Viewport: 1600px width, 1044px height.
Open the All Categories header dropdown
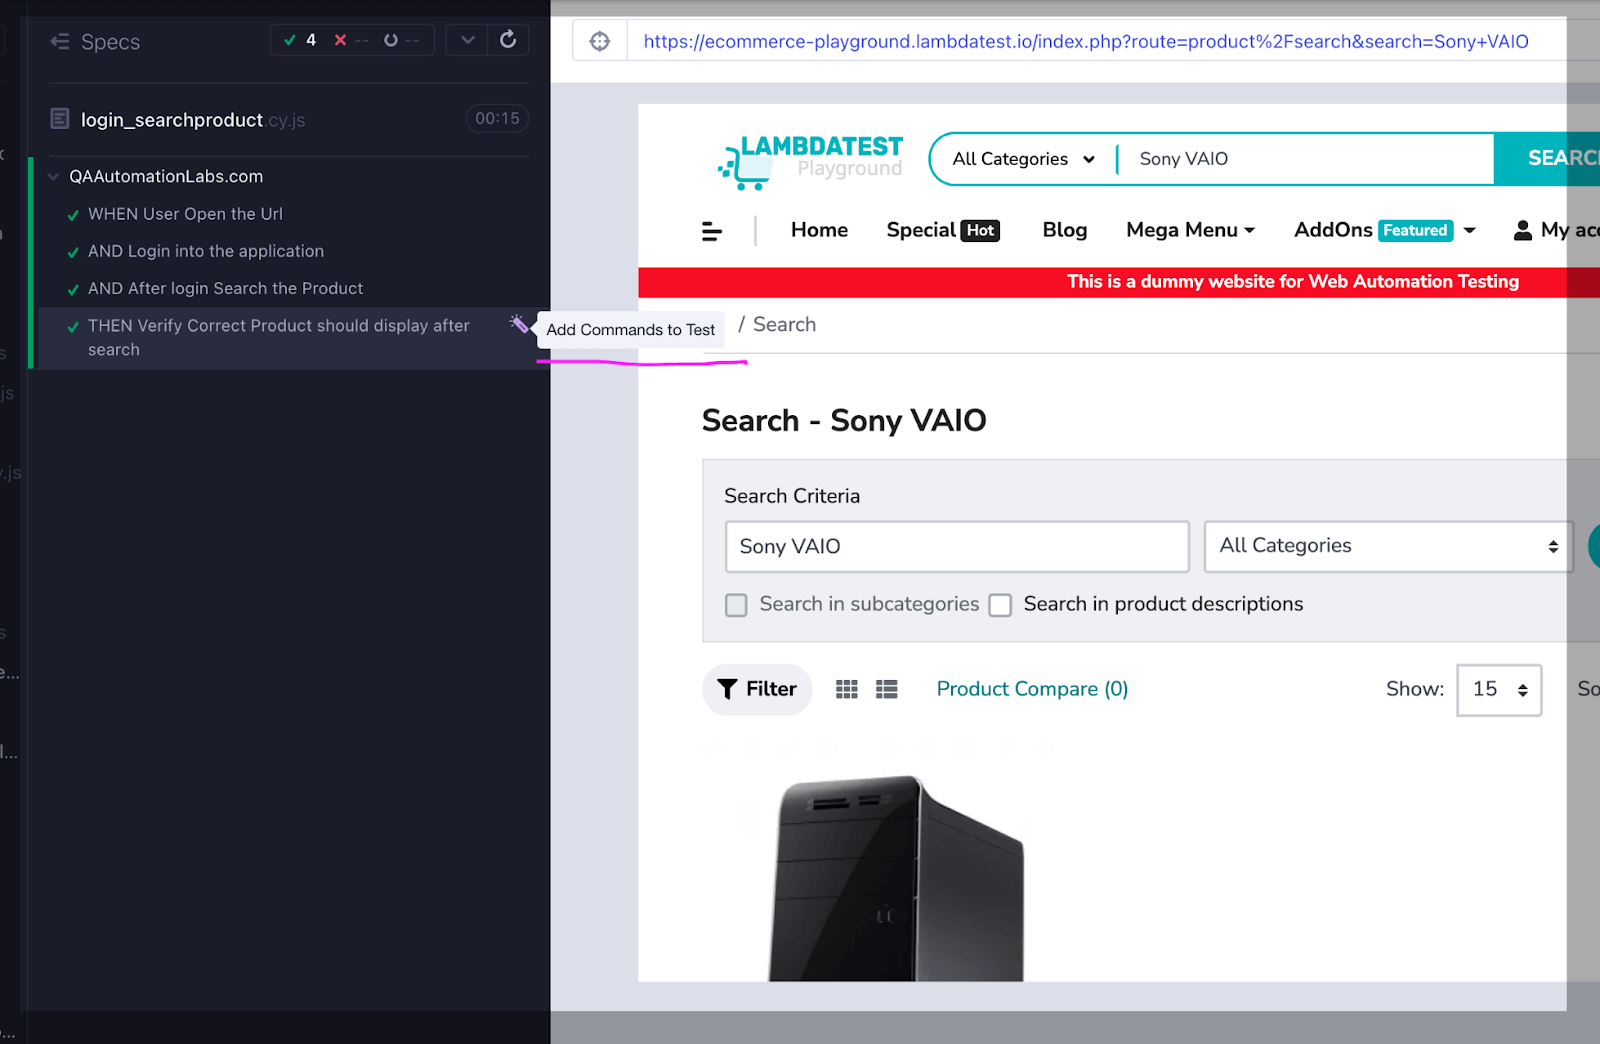tap(1020, 158)
